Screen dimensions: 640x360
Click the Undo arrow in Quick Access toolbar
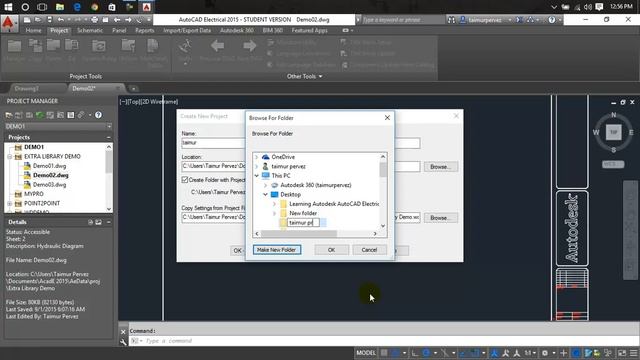tap(61, 20)
